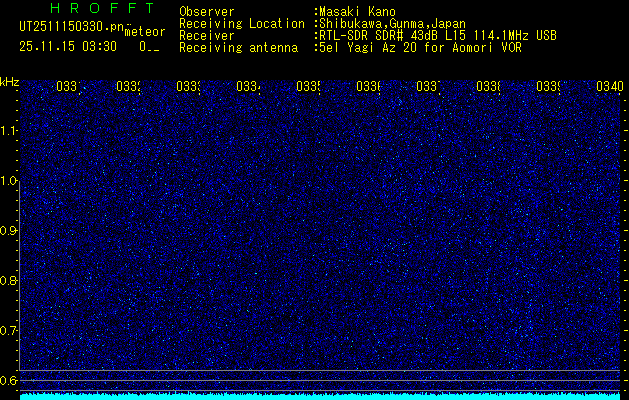Click the 0336 time marker
The height and width of the screenshot is (400, 629).
tap(369, 86)
